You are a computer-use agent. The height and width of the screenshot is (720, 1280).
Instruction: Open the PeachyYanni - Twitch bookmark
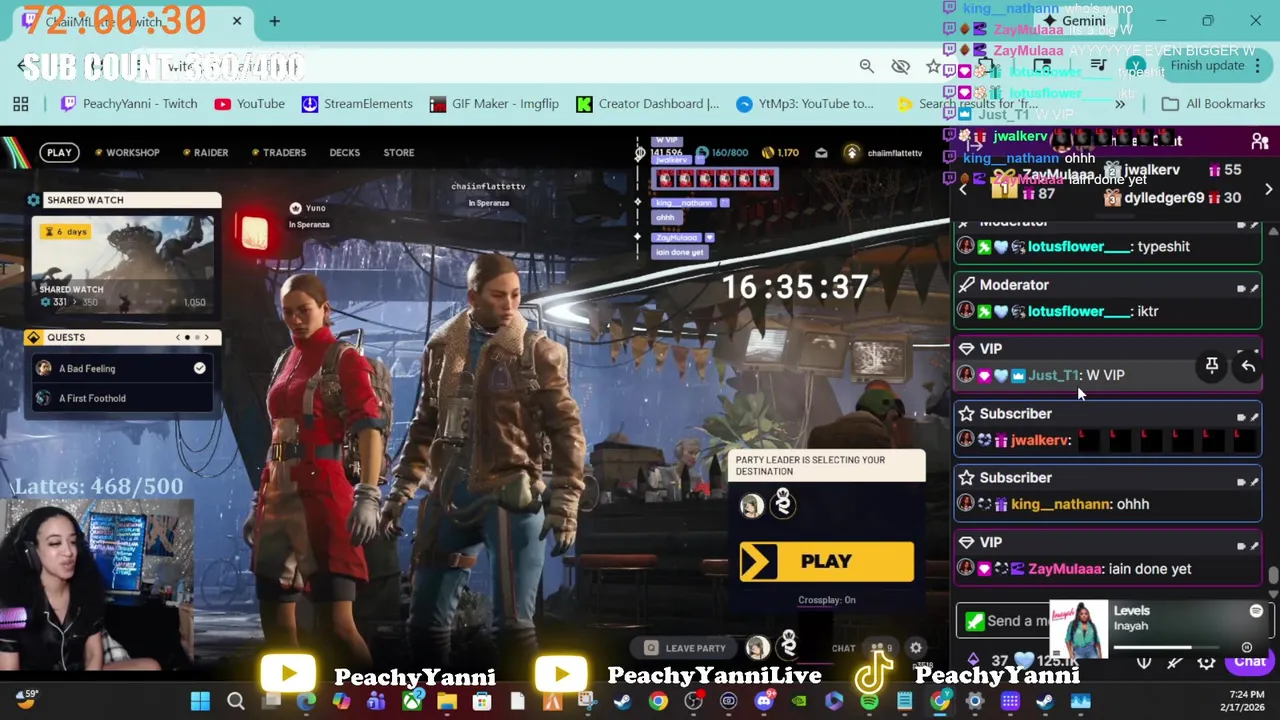point(128,104)
